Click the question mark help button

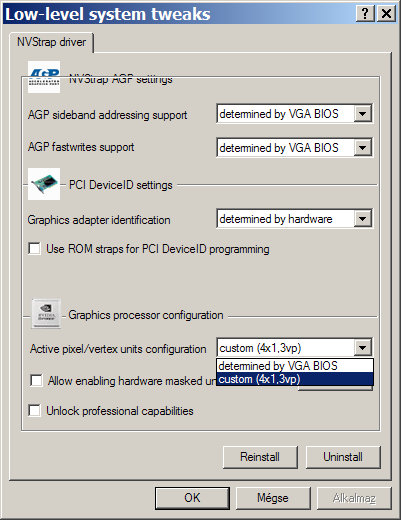coord(365,14)
